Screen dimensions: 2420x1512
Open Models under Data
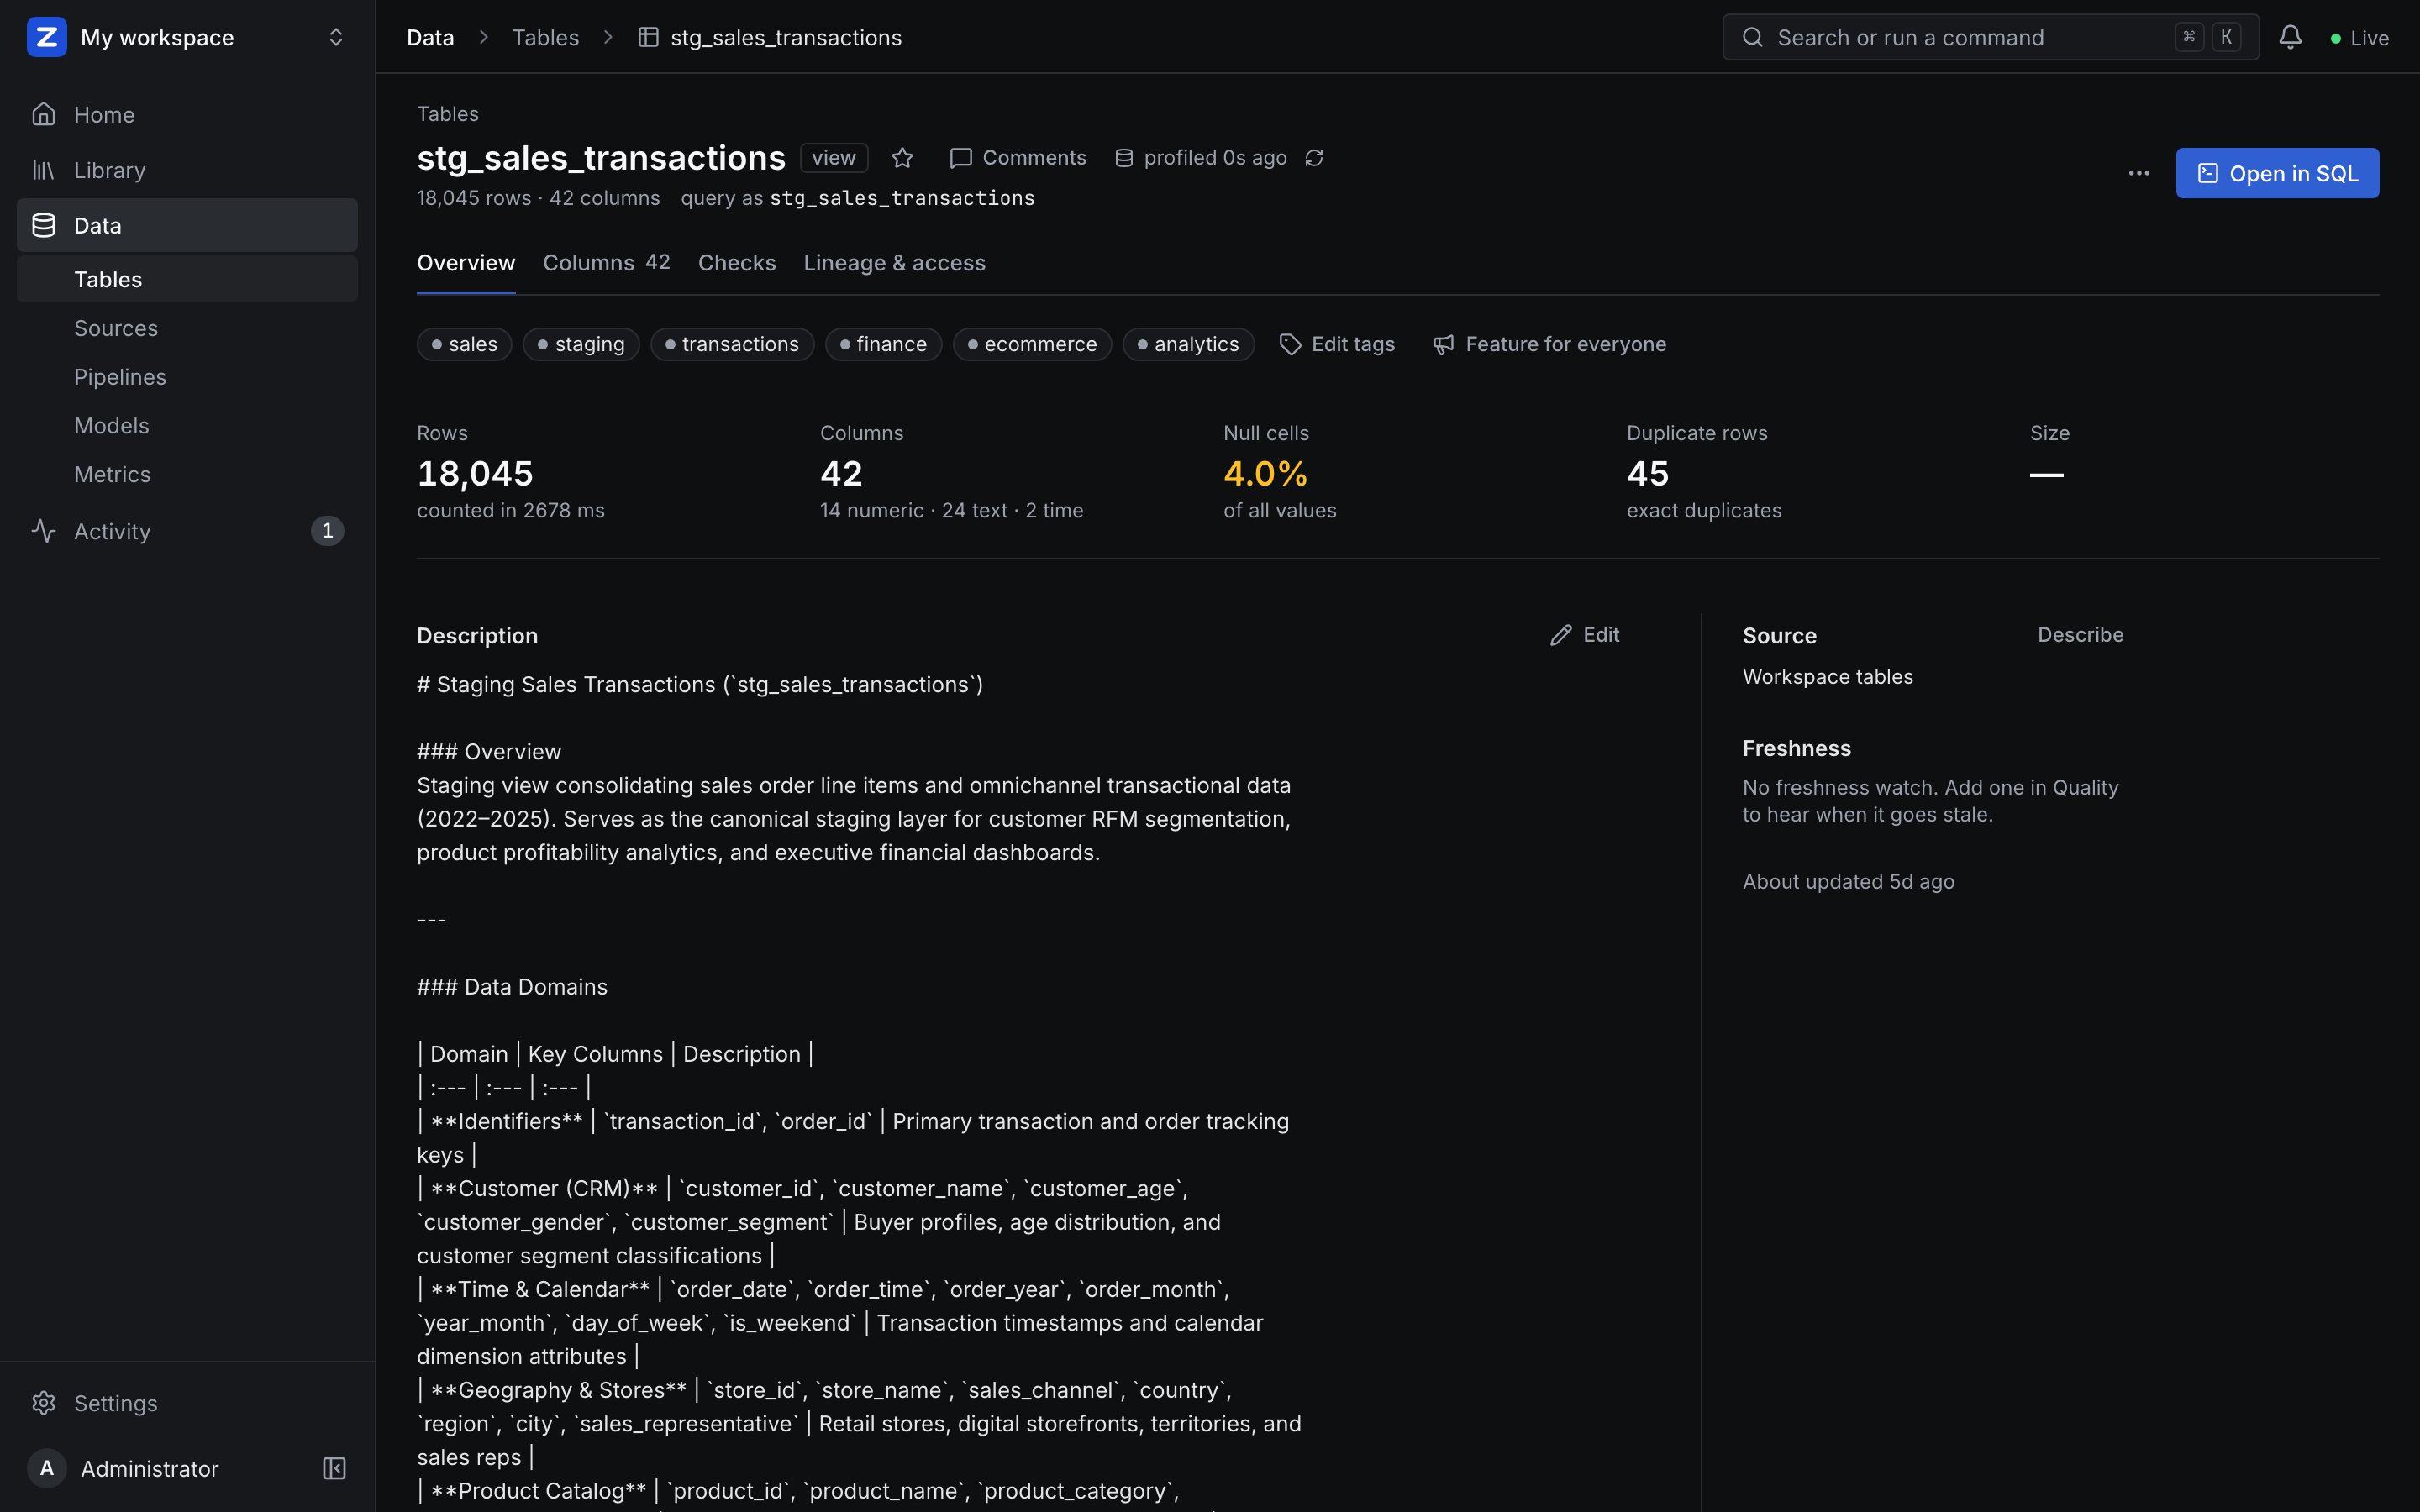[187, 425]
